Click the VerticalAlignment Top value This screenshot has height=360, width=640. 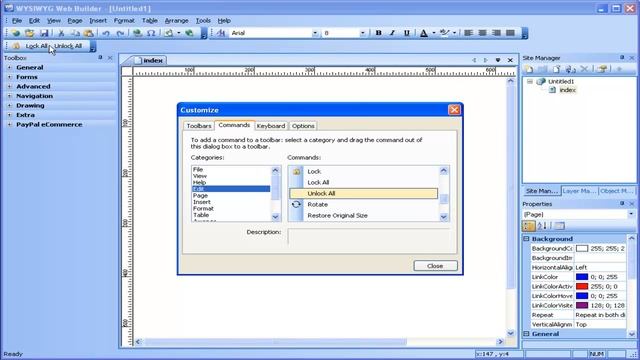600,324
